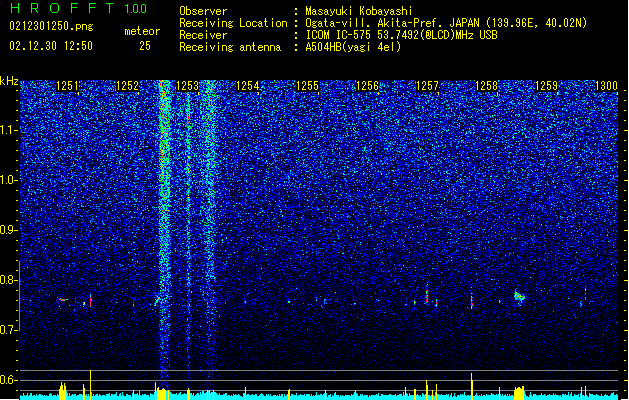
Task: Click the date stamp 02.12.30 12:50
Action: (x=51, y=46)
